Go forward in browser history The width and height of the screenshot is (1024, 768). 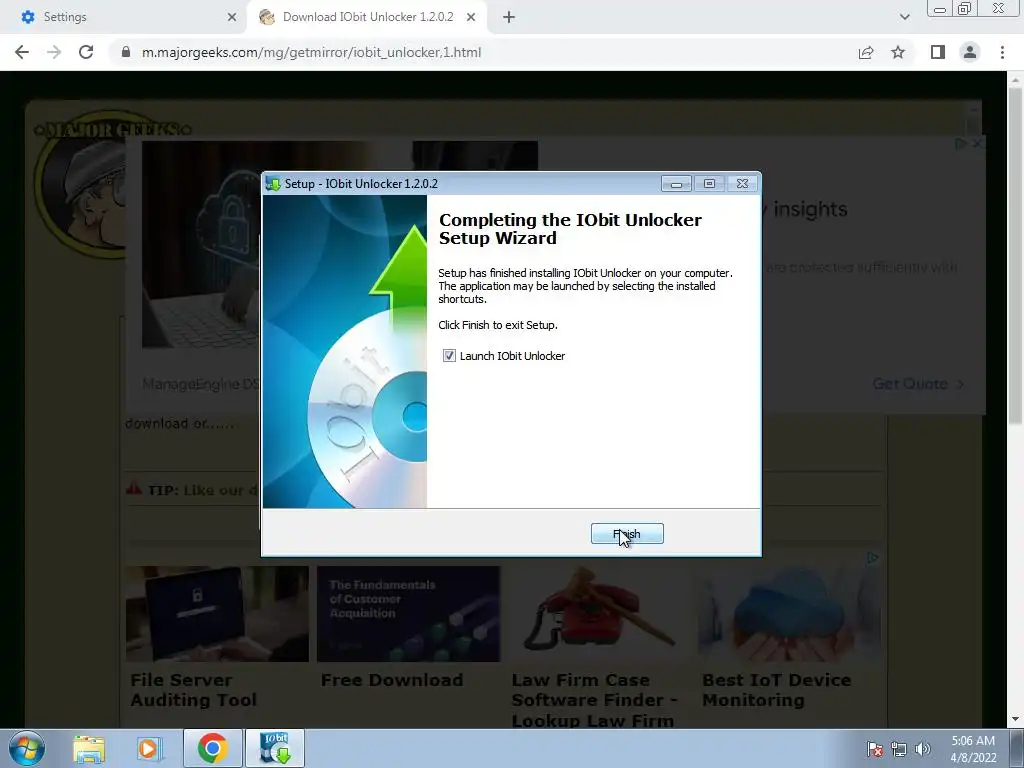(54, 52)
